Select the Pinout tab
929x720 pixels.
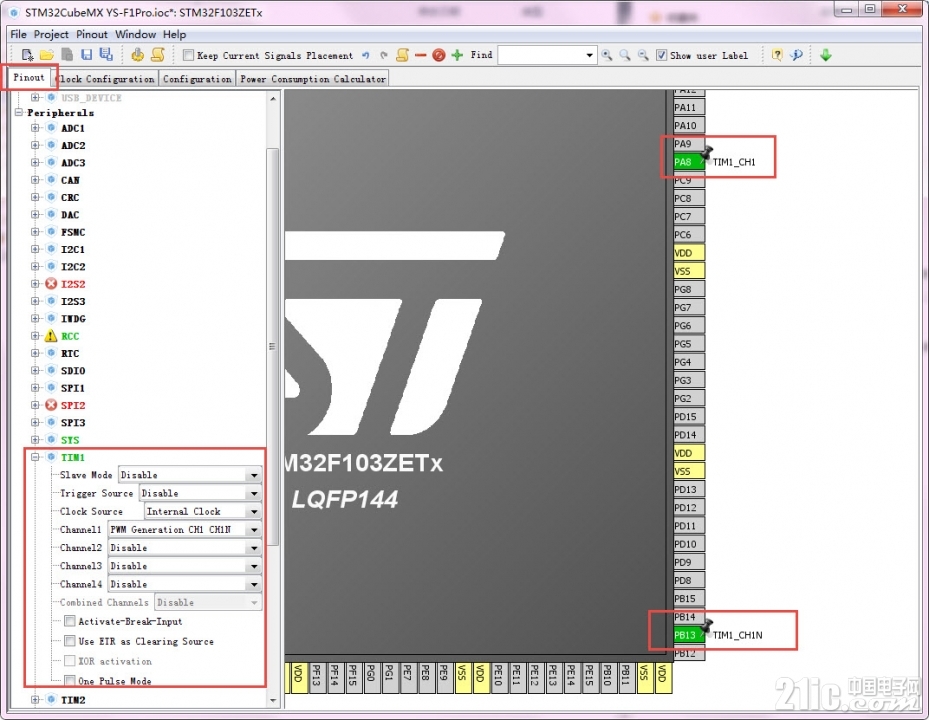(29, 78)
